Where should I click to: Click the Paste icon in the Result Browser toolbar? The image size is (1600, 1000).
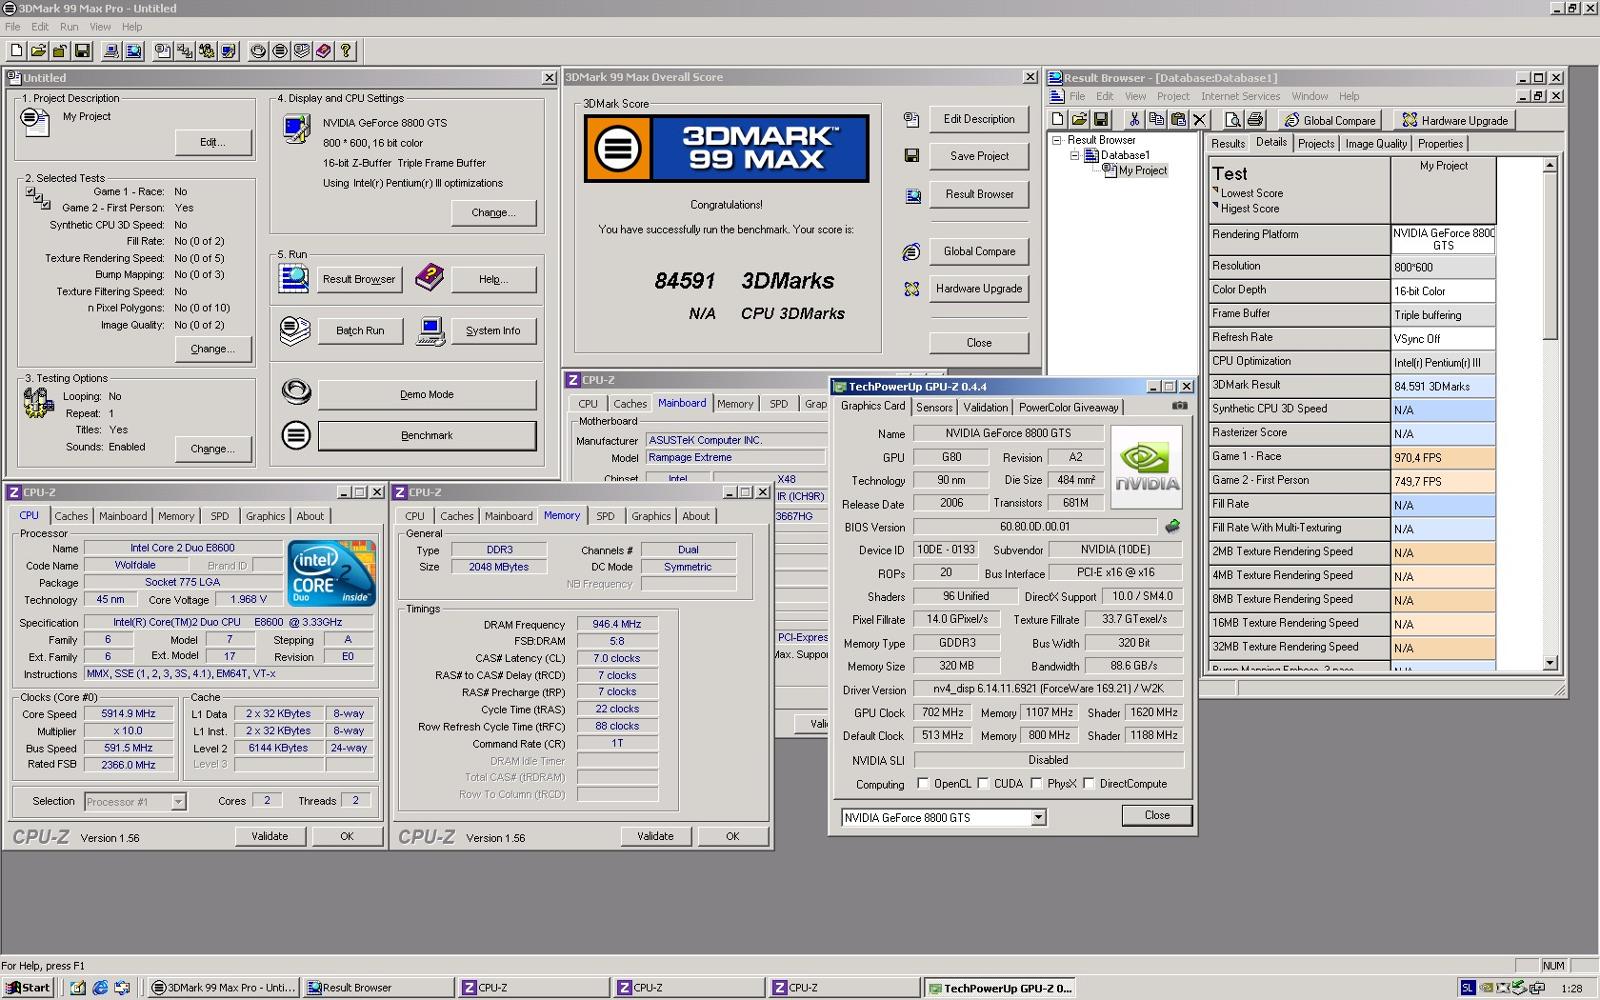pos(1178,120)
